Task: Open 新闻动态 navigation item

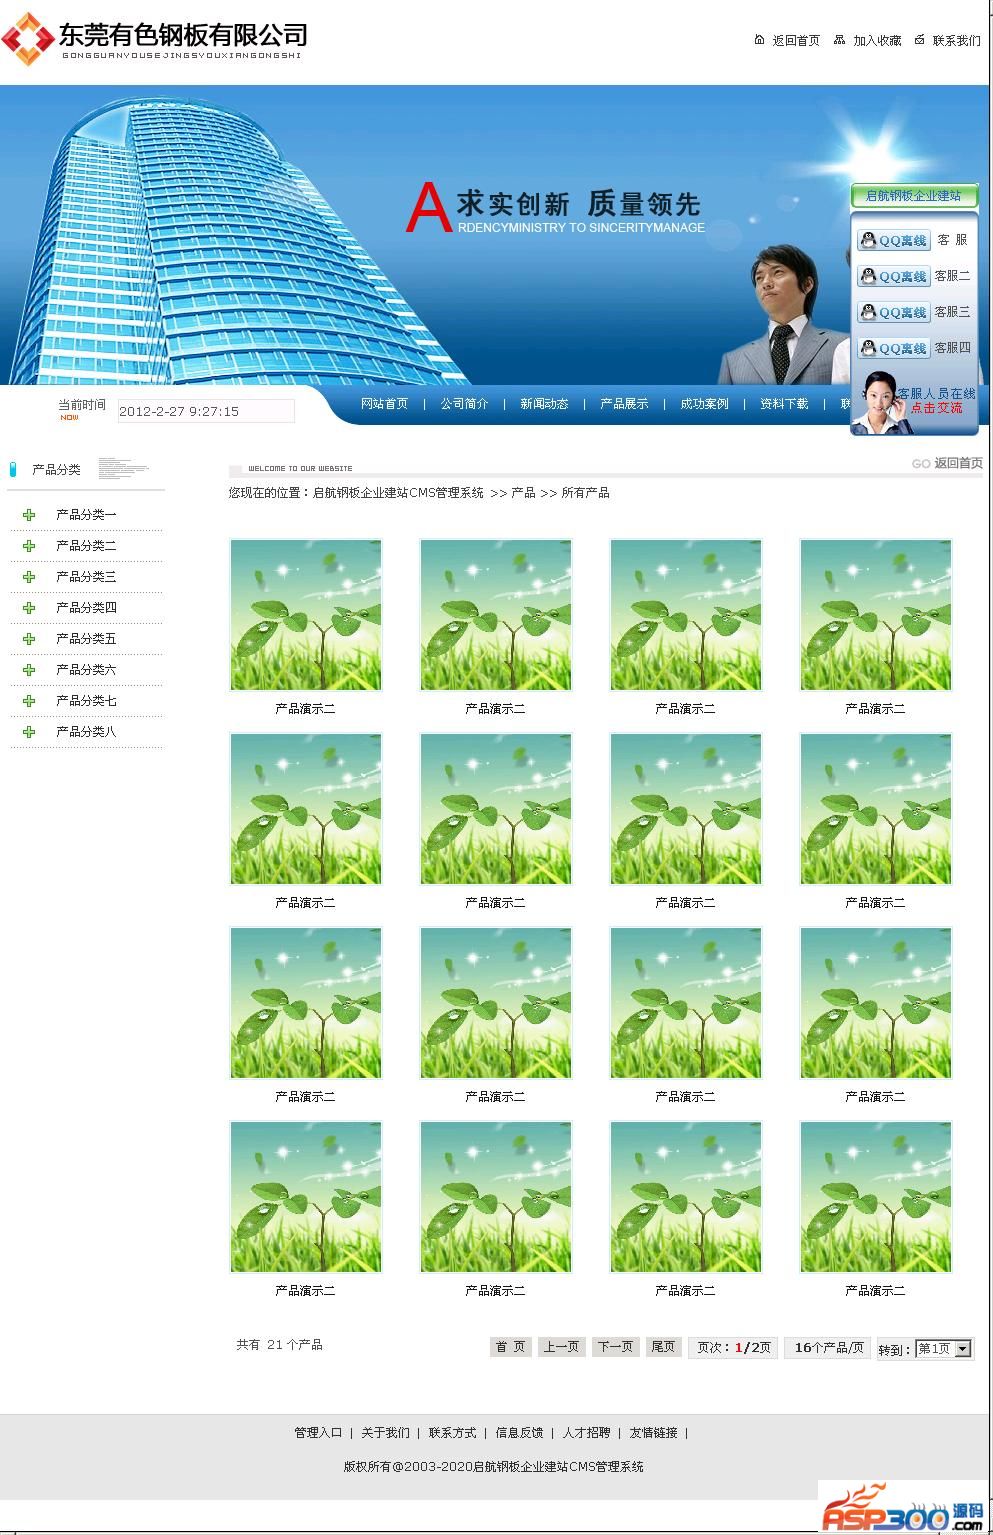Action: 544,404
